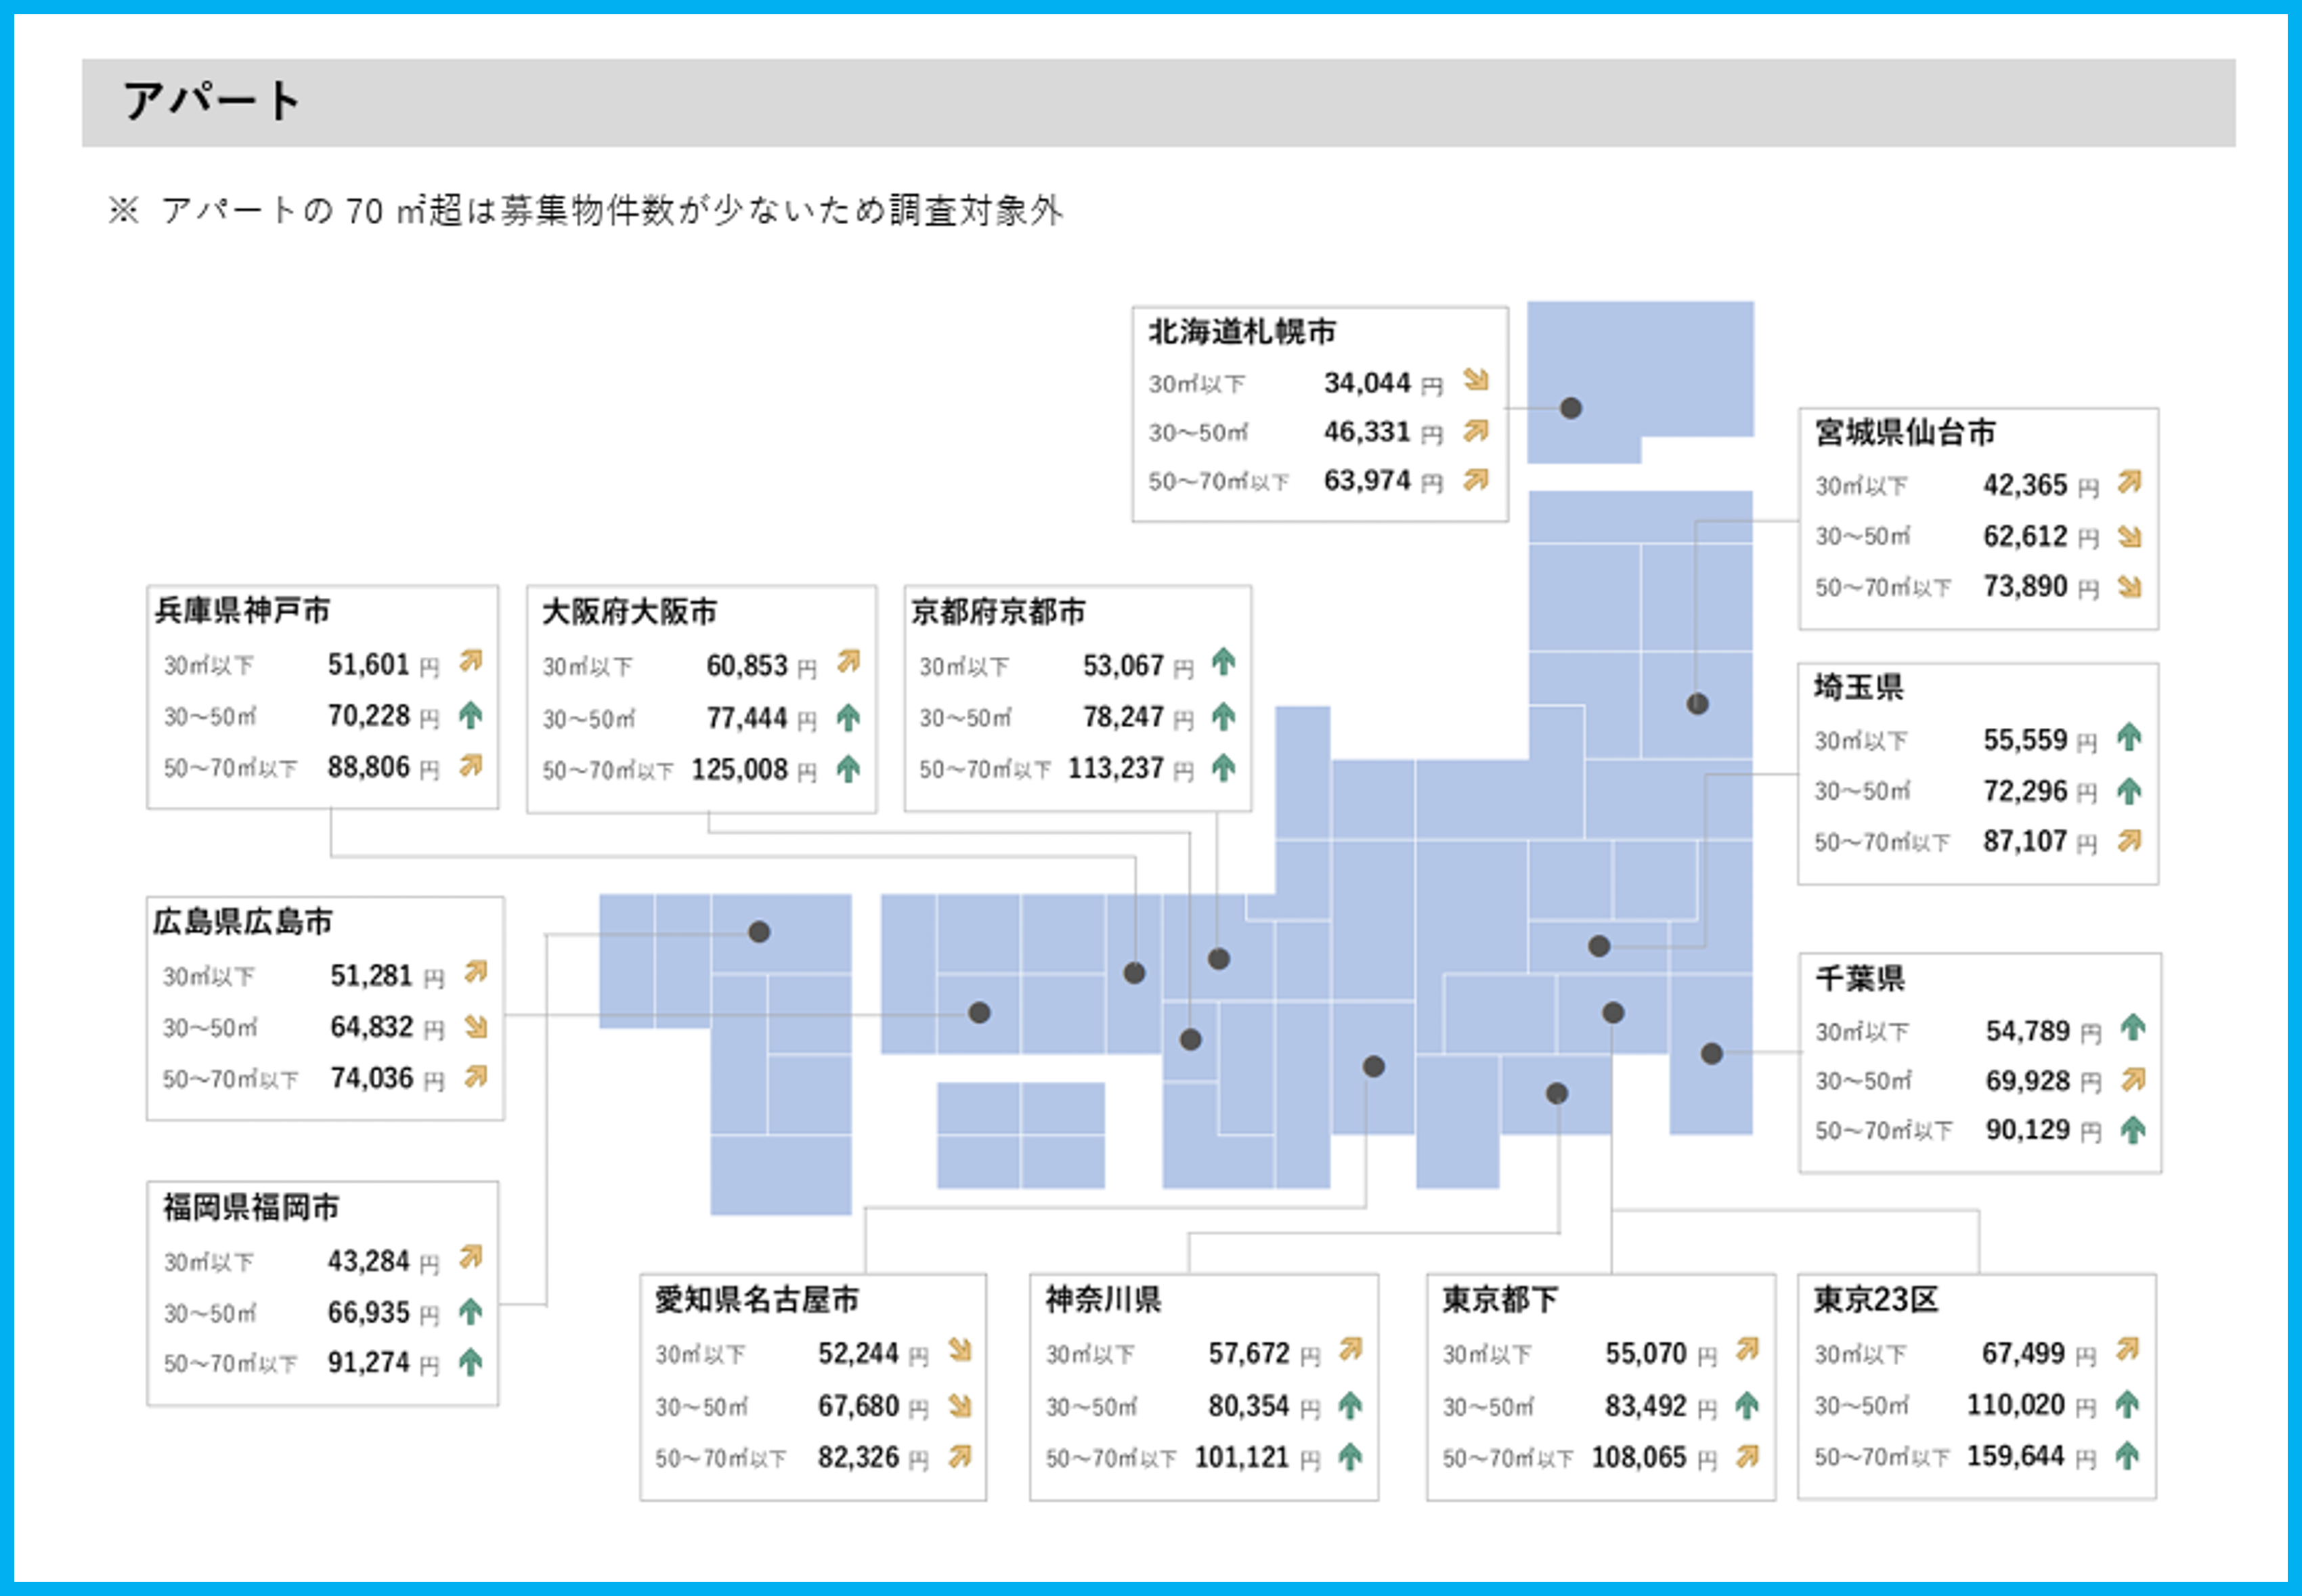Click the green arrow beside Chiba 54,789 yen
The height and width of the screenshot is (1596, 2302).
2133,1027
